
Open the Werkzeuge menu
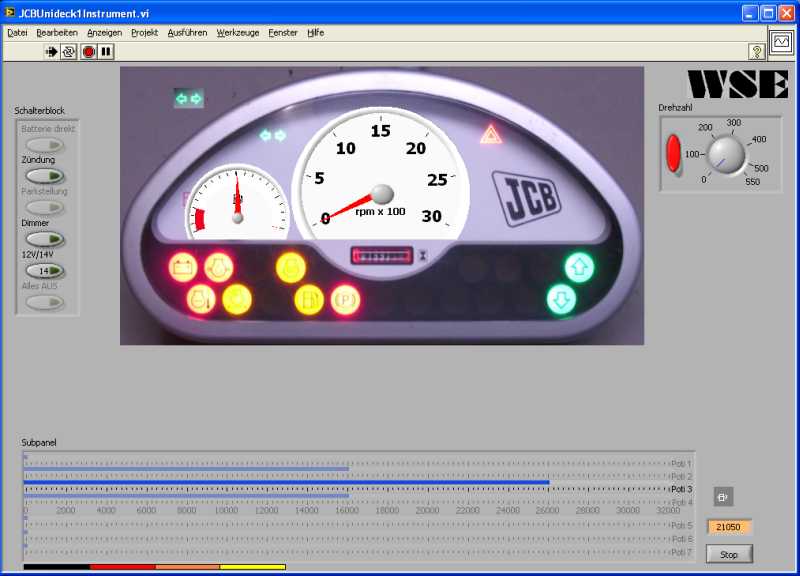pos(238,33)
